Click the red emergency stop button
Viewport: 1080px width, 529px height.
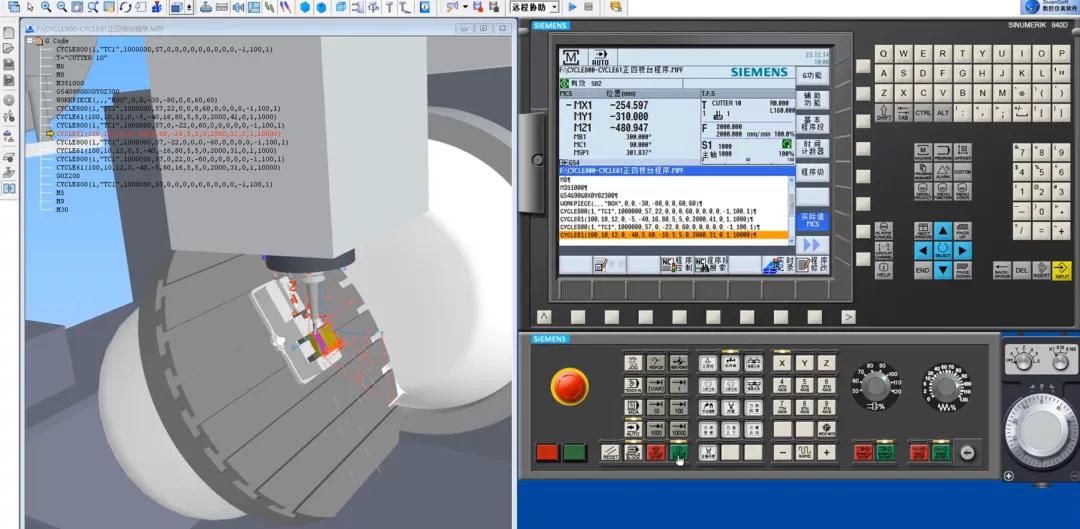(x=569, y=386)
